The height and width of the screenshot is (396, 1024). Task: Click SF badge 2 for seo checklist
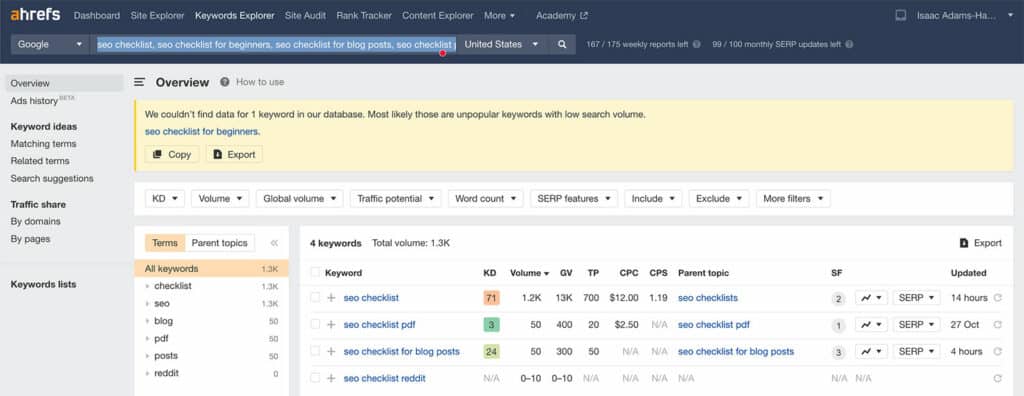click(838, 299)
